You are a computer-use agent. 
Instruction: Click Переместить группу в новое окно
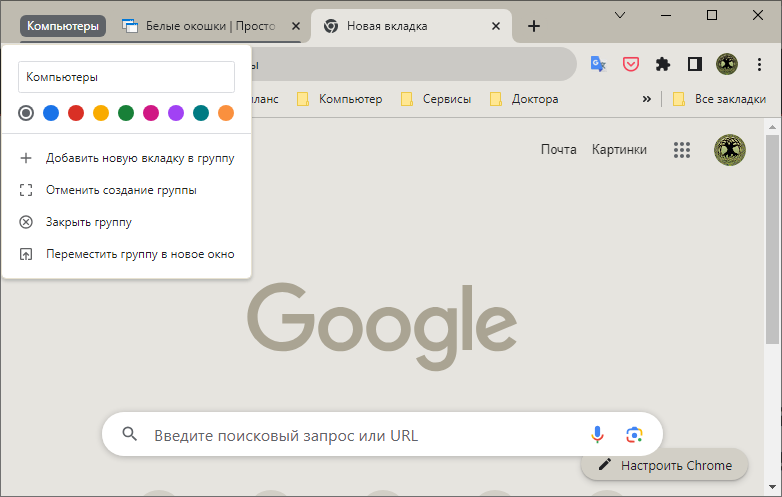pyautogui.click(x=126, y=254)
